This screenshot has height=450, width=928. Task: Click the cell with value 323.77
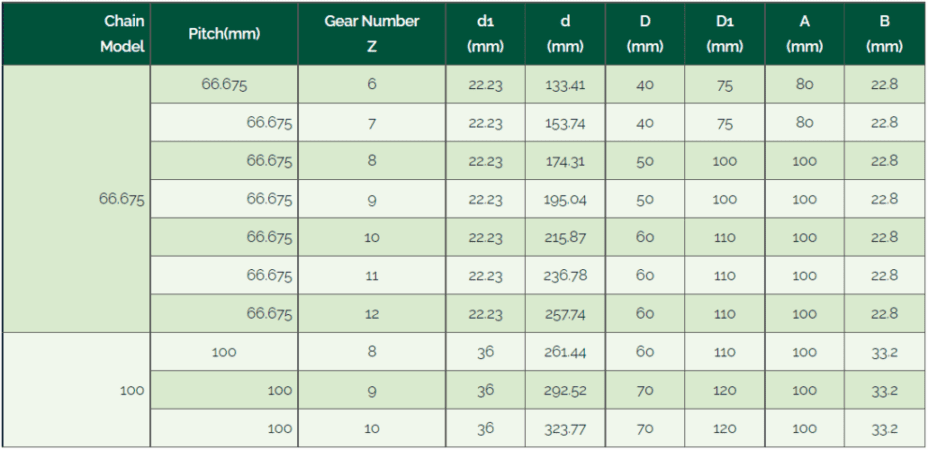coord(565,428)
